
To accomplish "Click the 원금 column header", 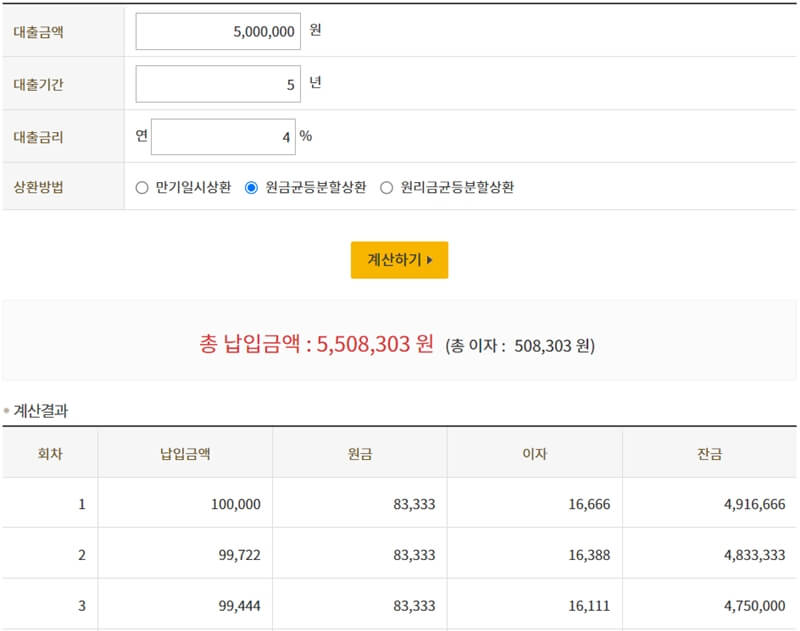I will click(358, 452).
